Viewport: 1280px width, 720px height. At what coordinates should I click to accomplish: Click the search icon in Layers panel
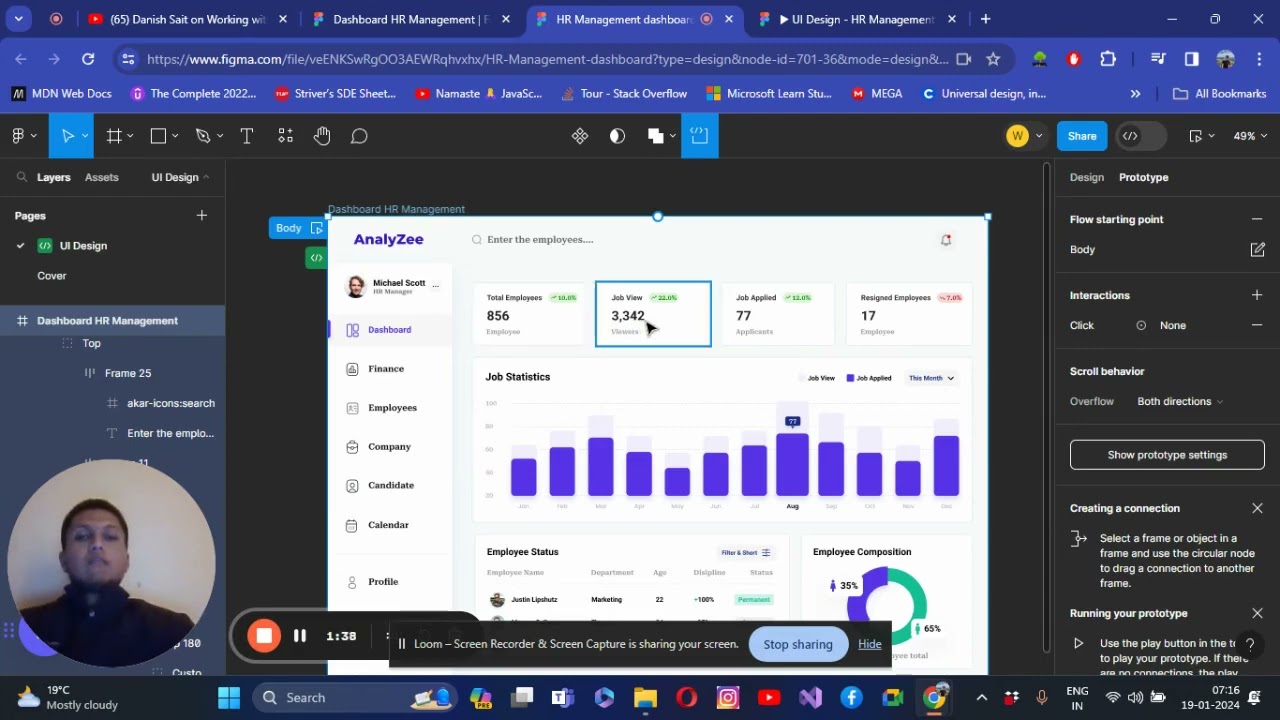(x=21, y=177)
